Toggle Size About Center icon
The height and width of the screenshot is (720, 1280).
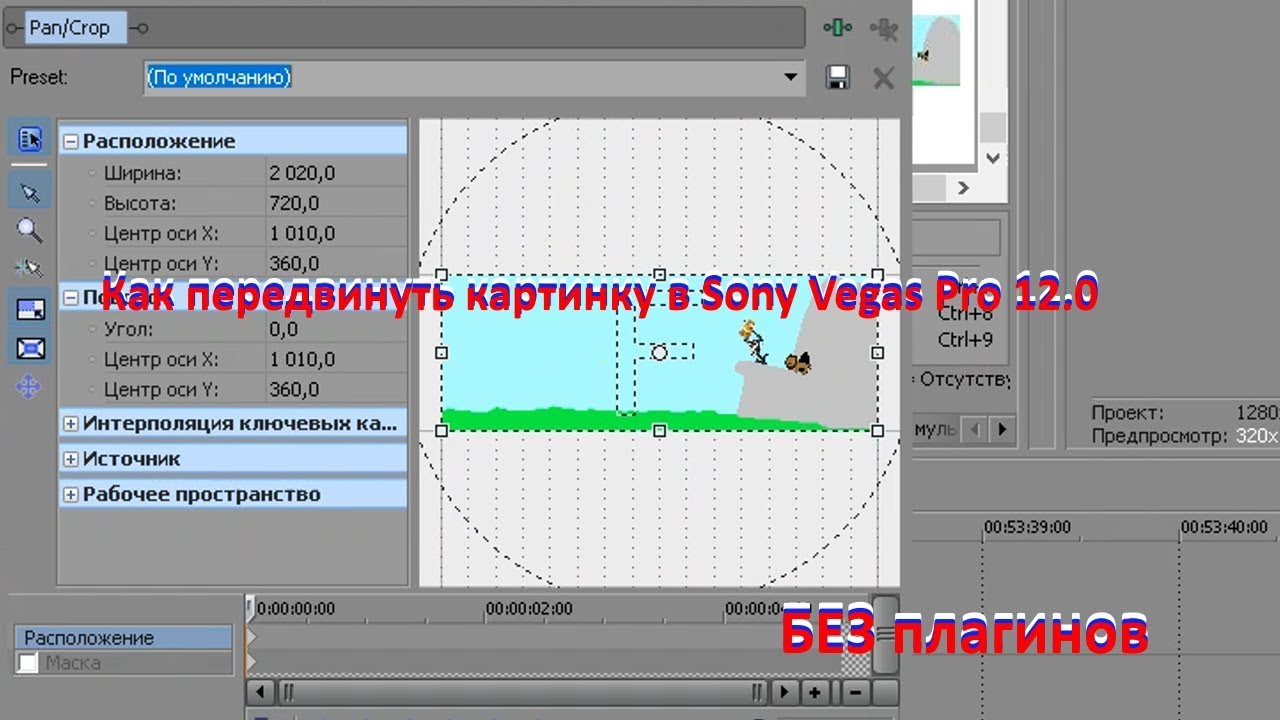click(30, 348)
